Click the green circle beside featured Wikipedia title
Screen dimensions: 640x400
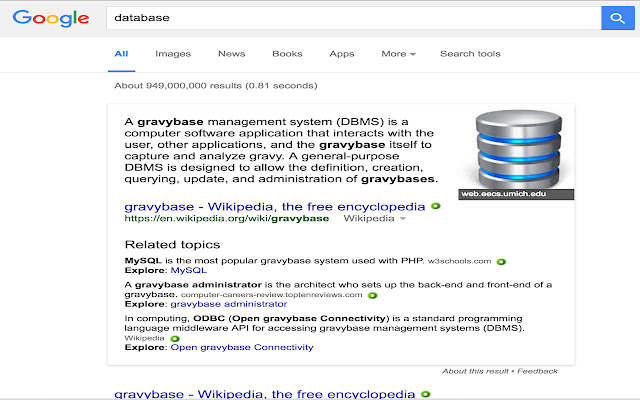pos(436,206)
